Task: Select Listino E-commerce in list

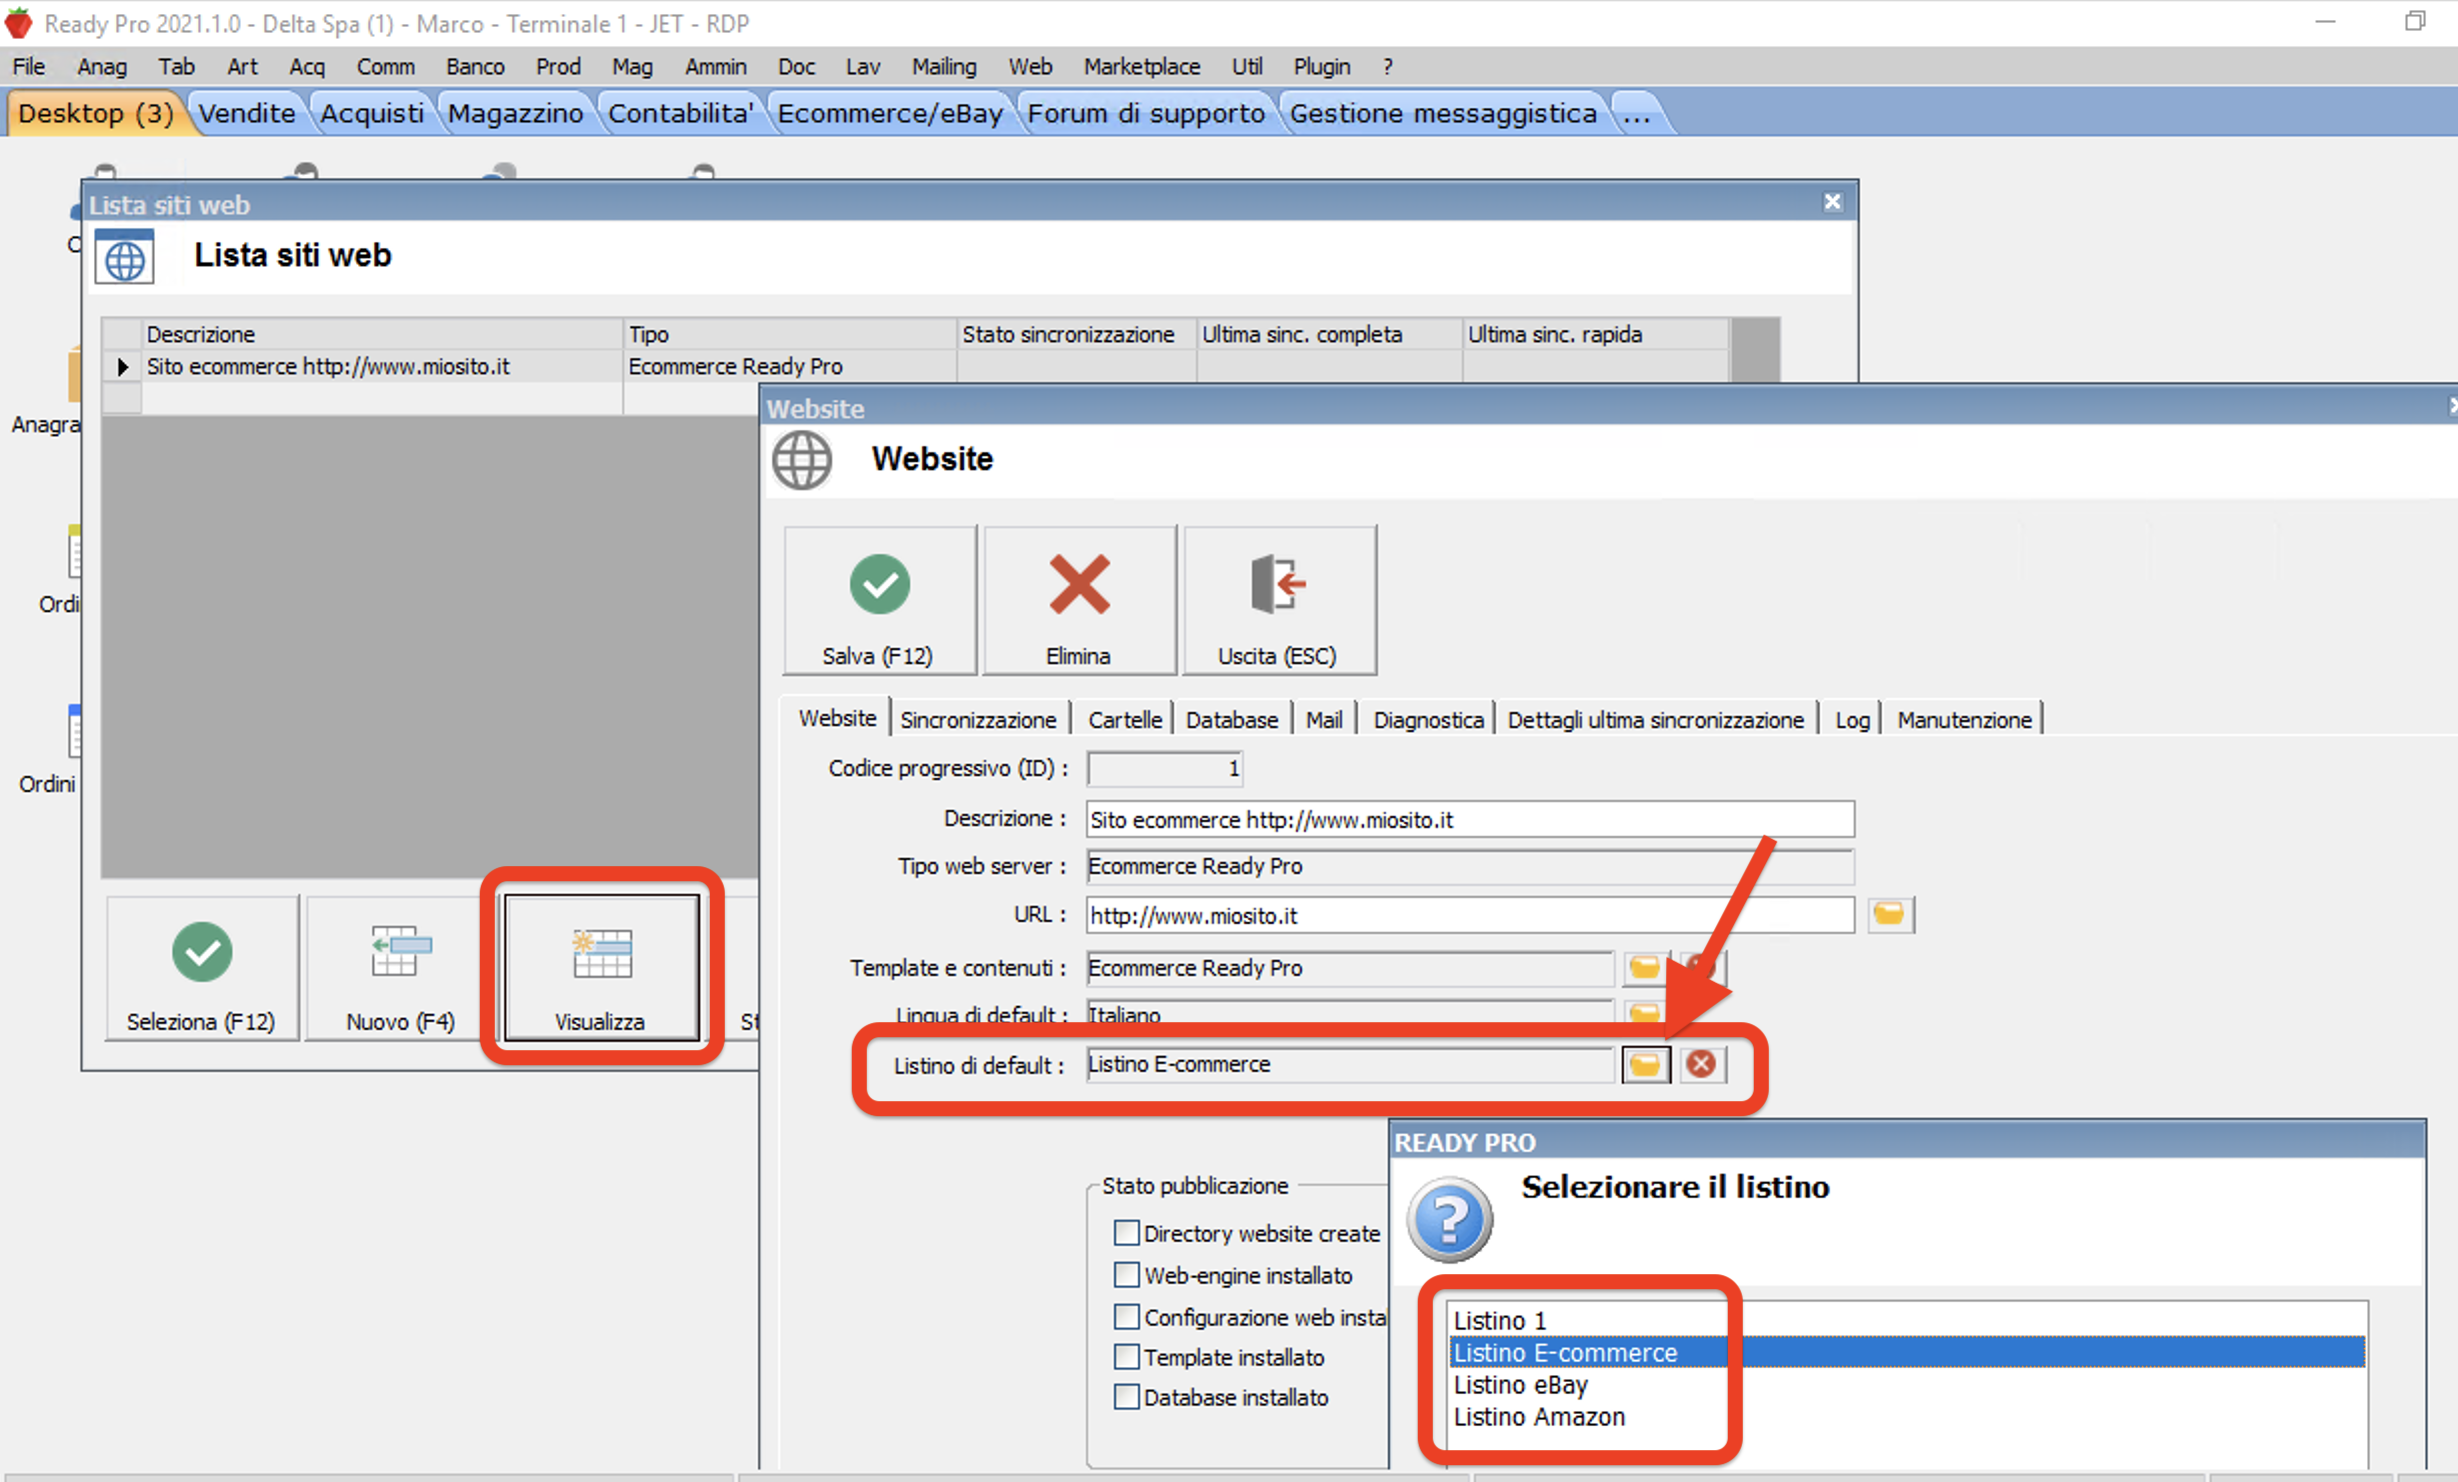Action: (x=1908, y=1352)
